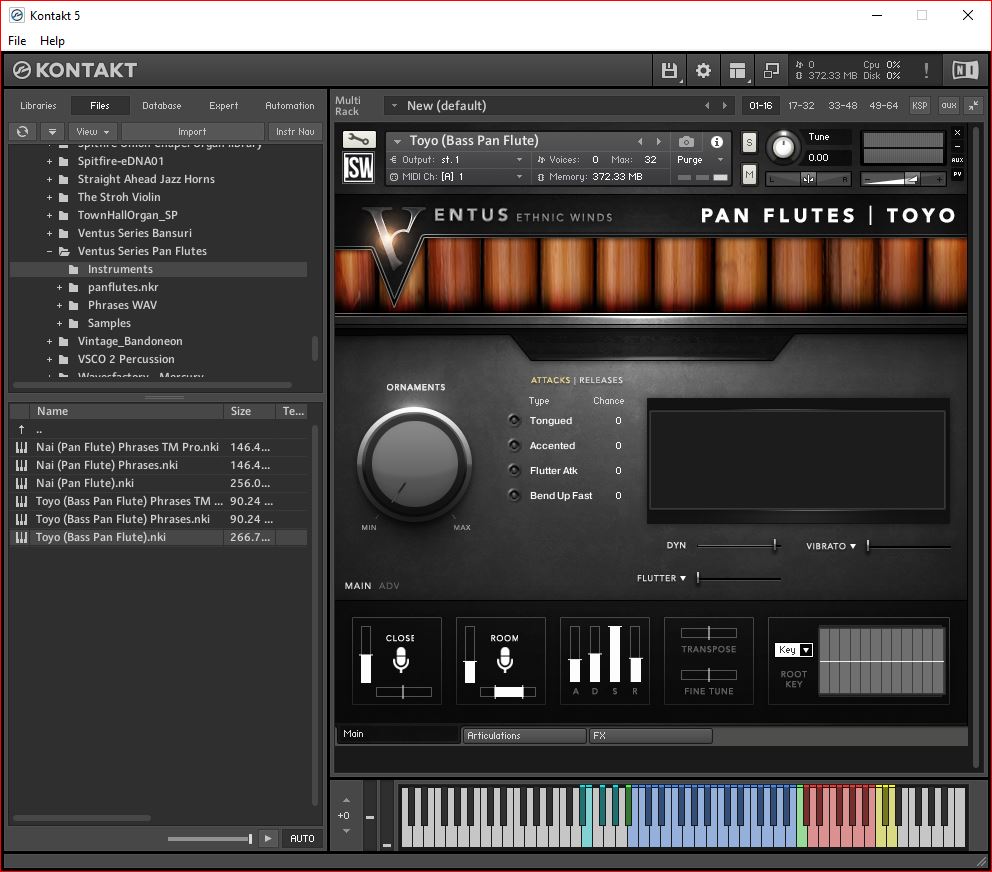Open the Vibrato dropdown
Viewport: 992px width, 872px height.
831,546
